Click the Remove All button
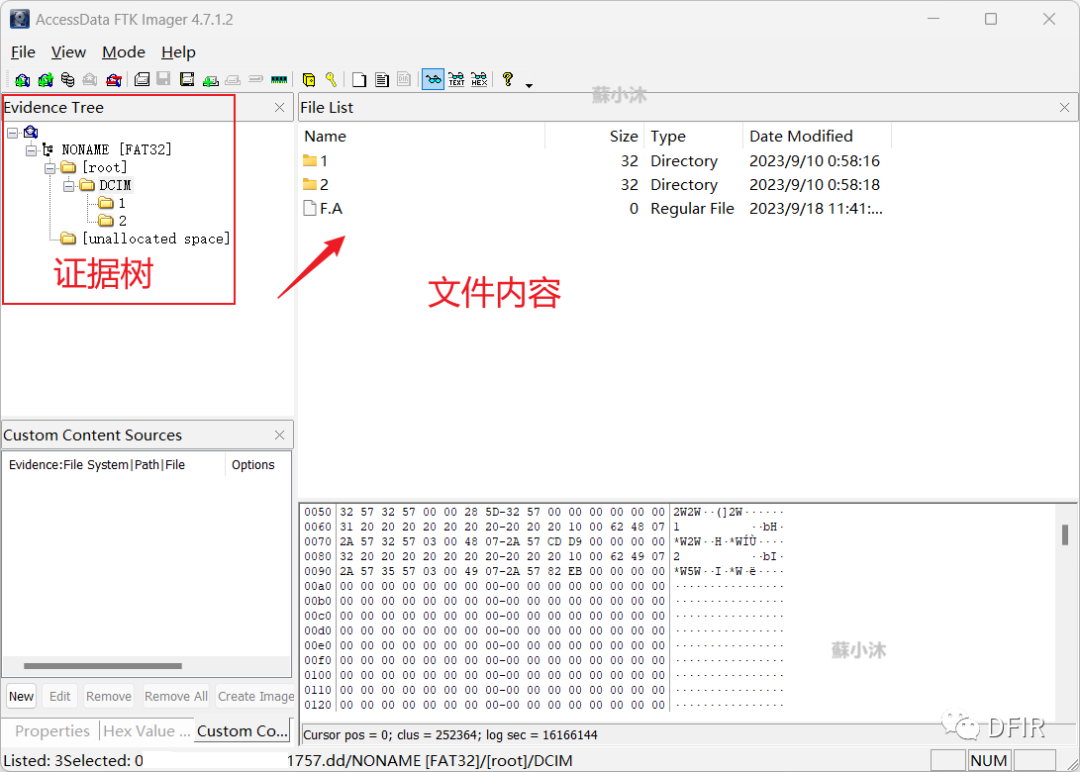 click(x=176, y=697)
